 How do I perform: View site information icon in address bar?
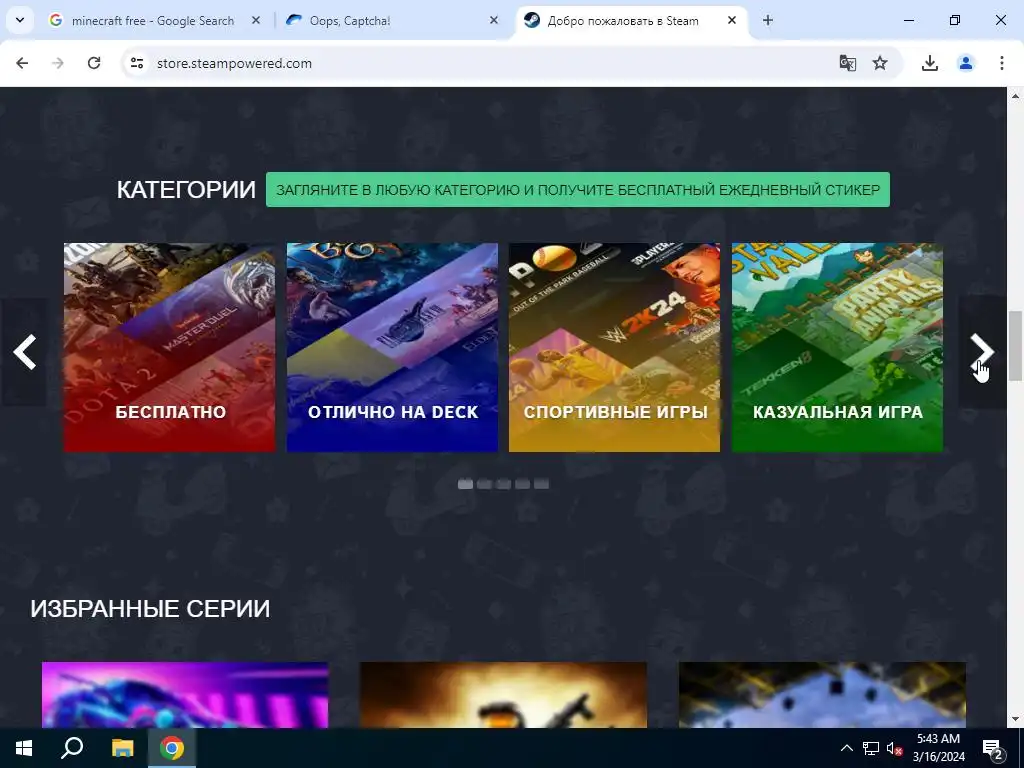click(137, 63)
